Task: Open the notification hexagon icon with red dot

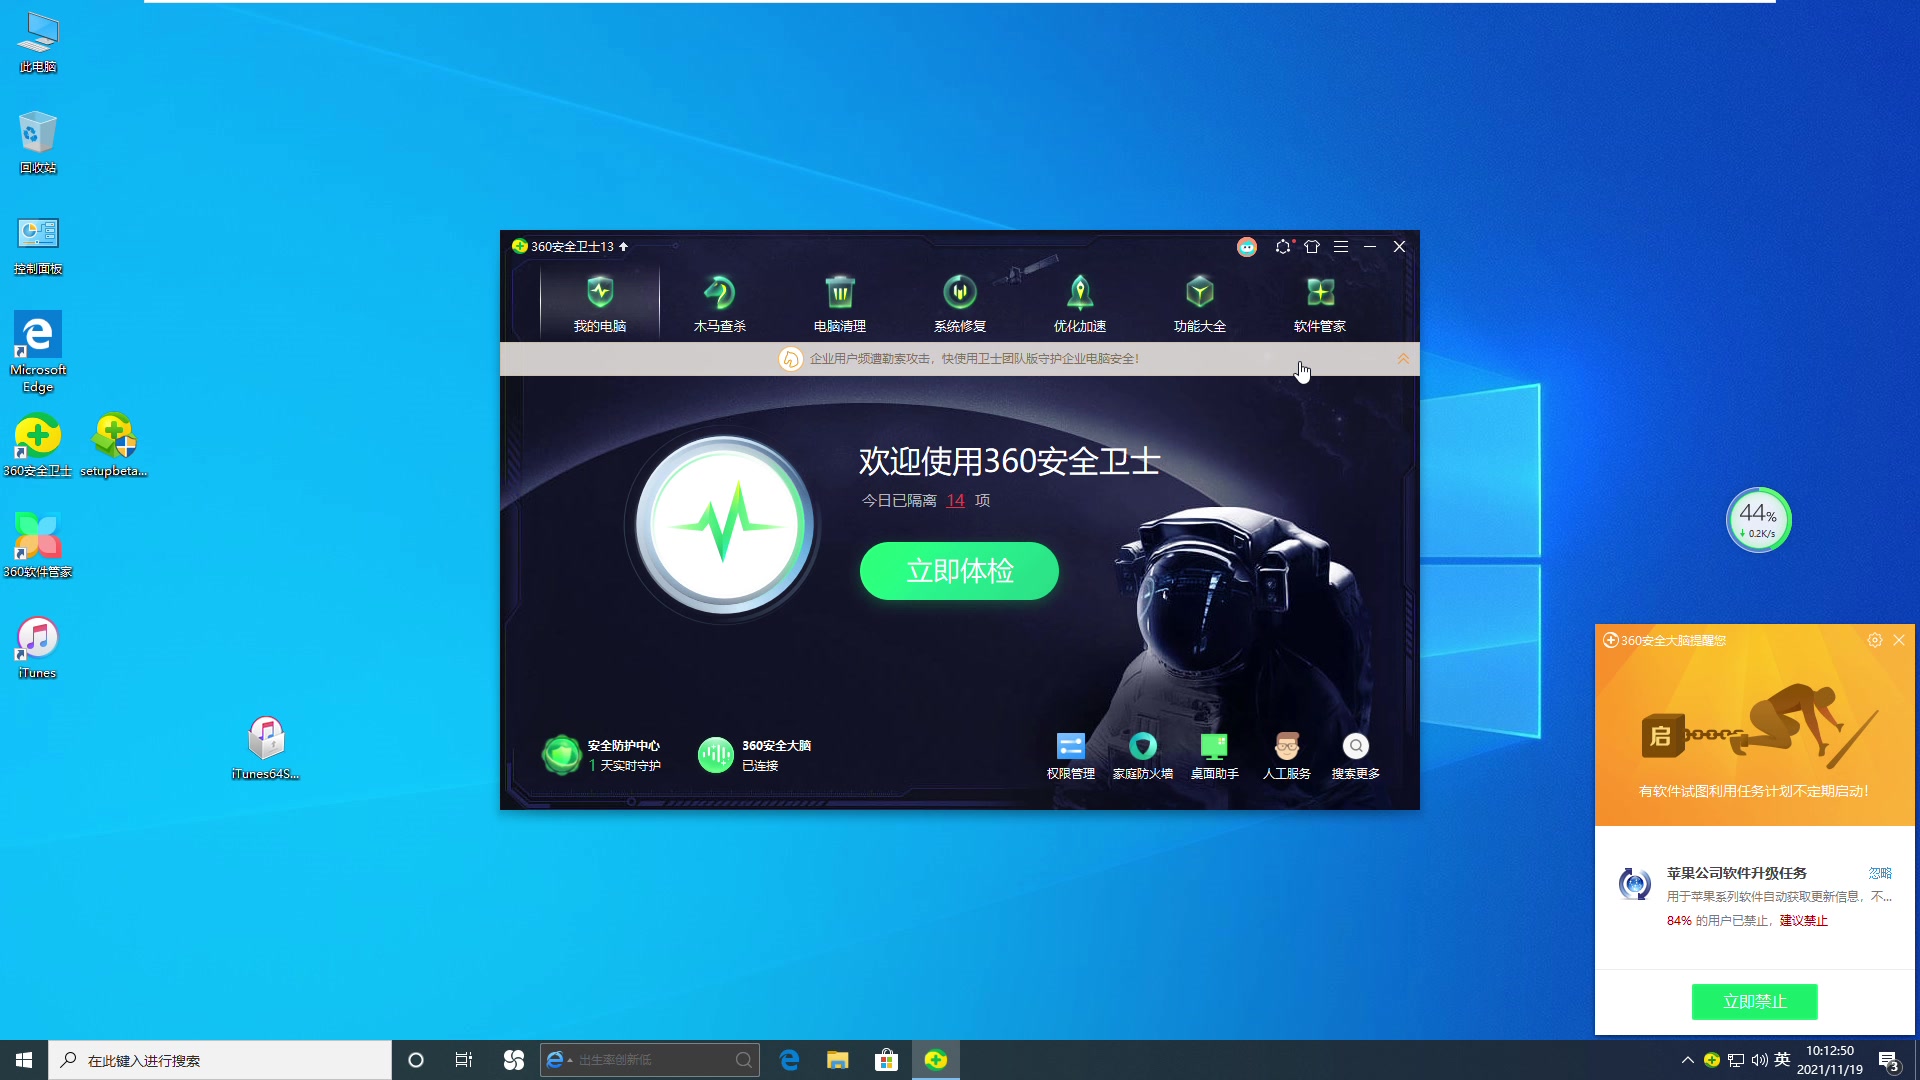Action: point(1284,246)
